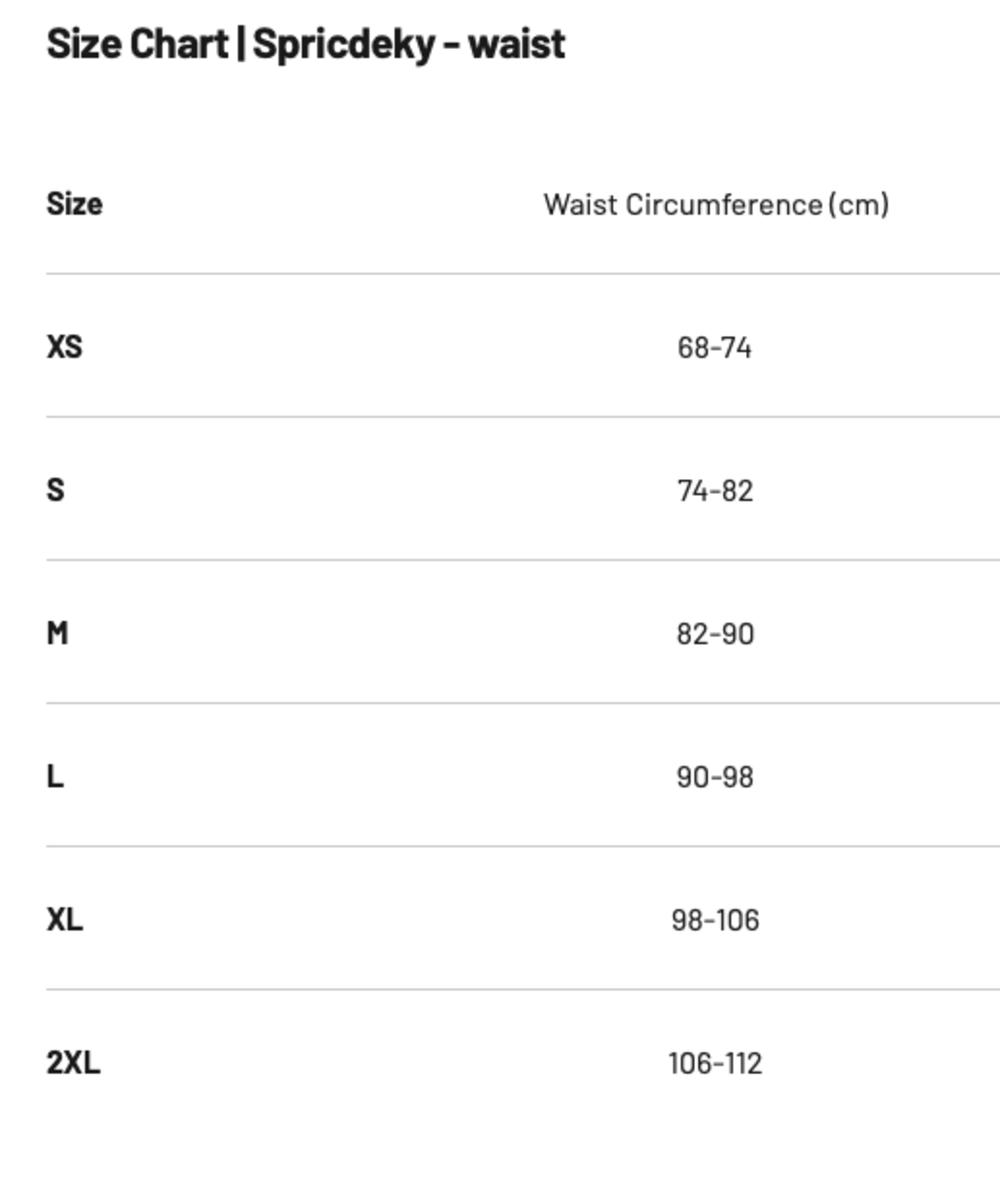Select the M size label
The image size is (1000, 1180).
[57, 633]
